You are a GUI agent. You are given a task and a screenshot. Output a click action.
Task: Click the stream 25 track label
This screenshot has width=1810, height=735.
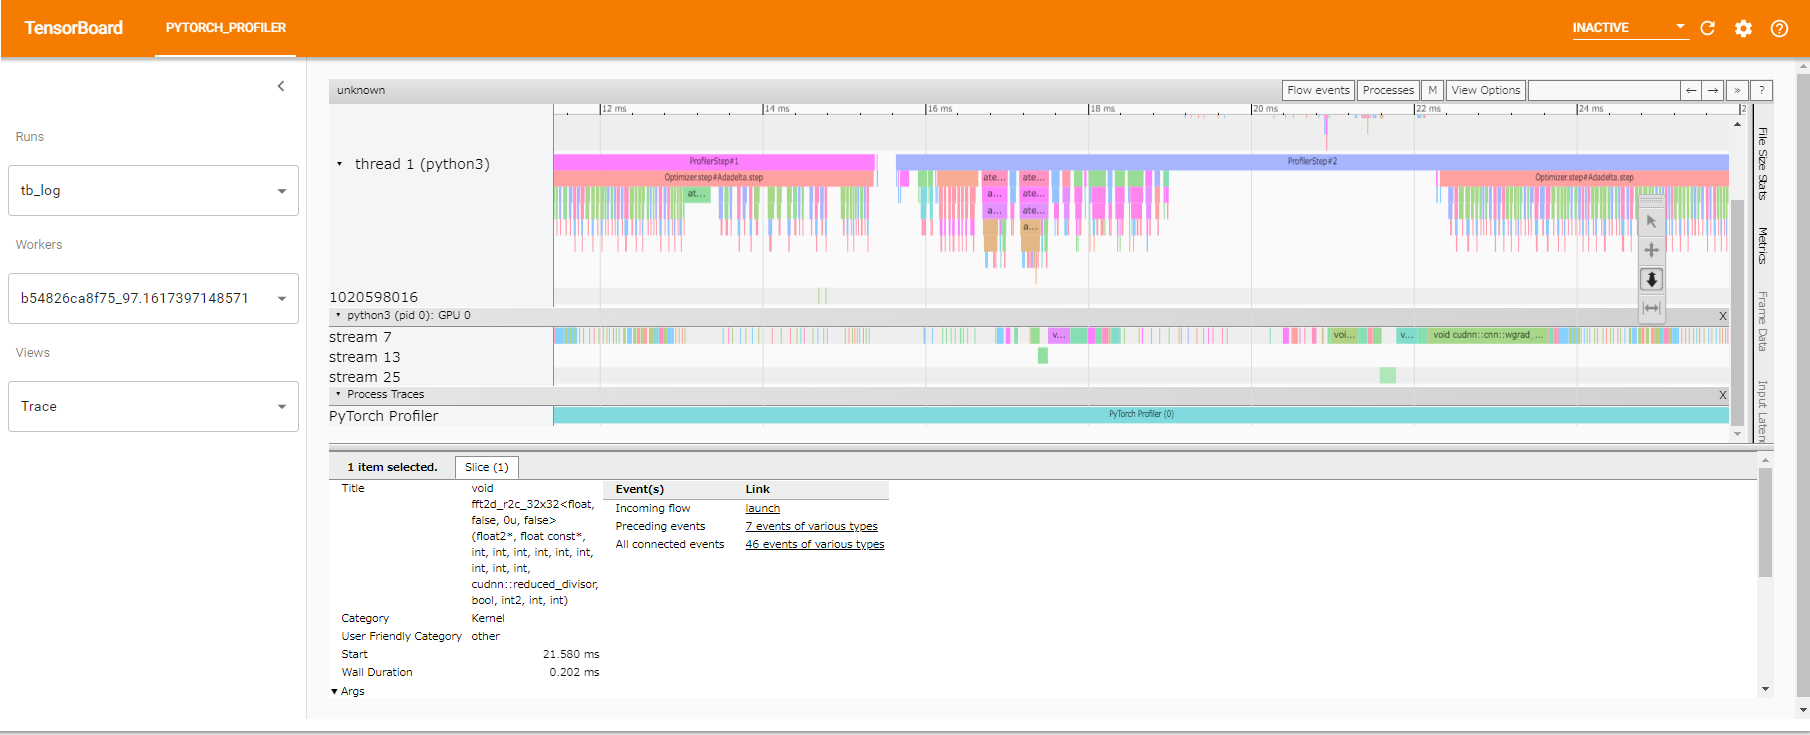[x=364, y=377]
